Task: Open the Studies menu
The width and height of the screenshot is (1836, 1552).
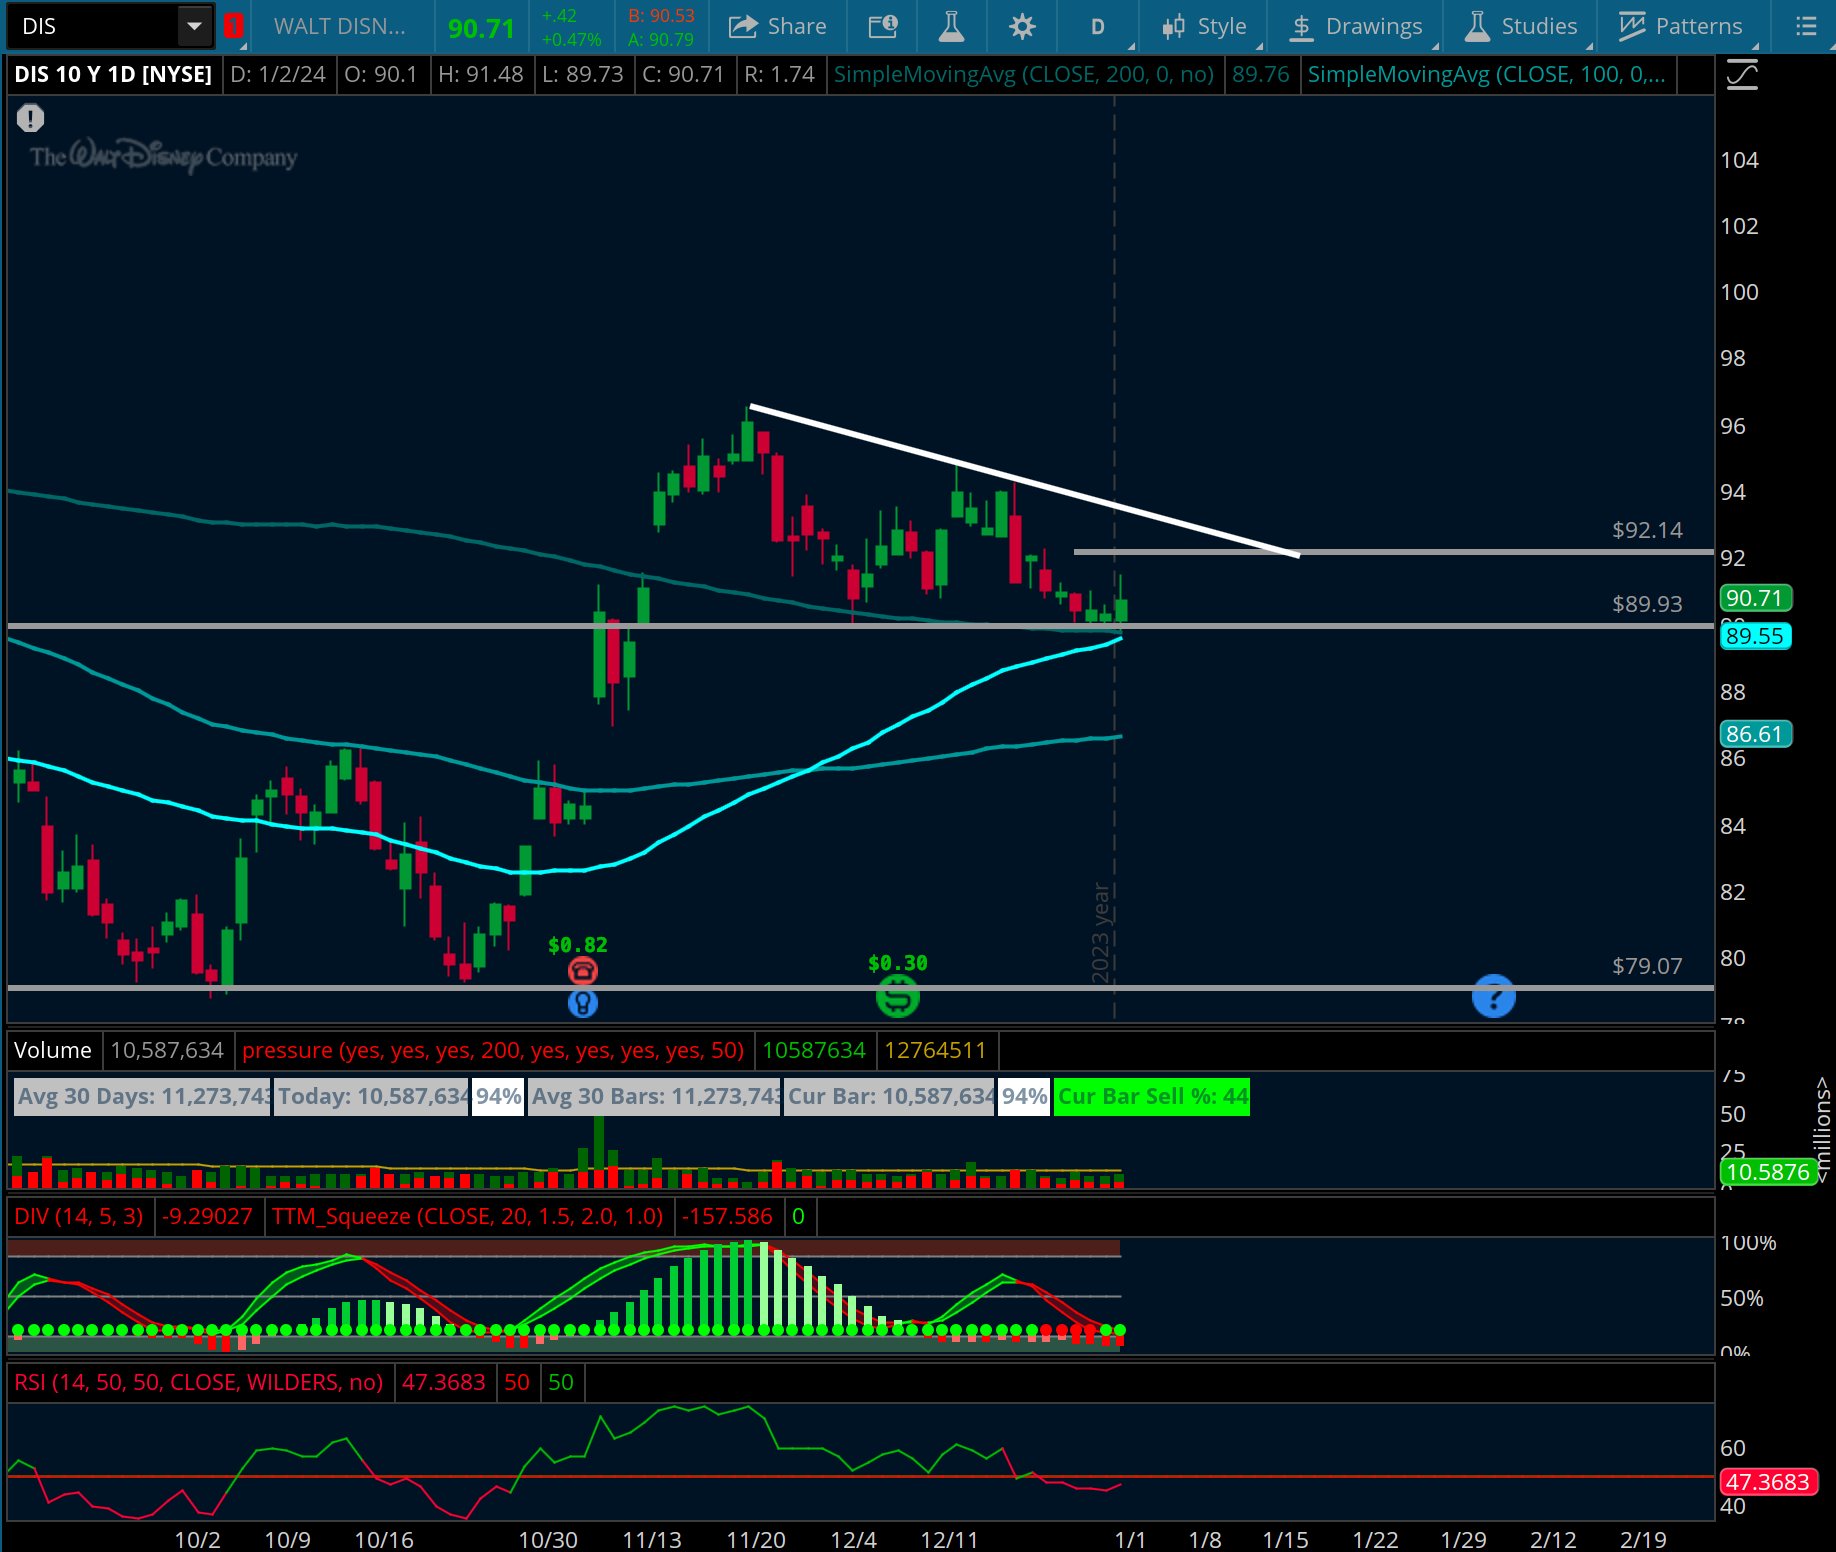Action: click(x=1520, y=26)
